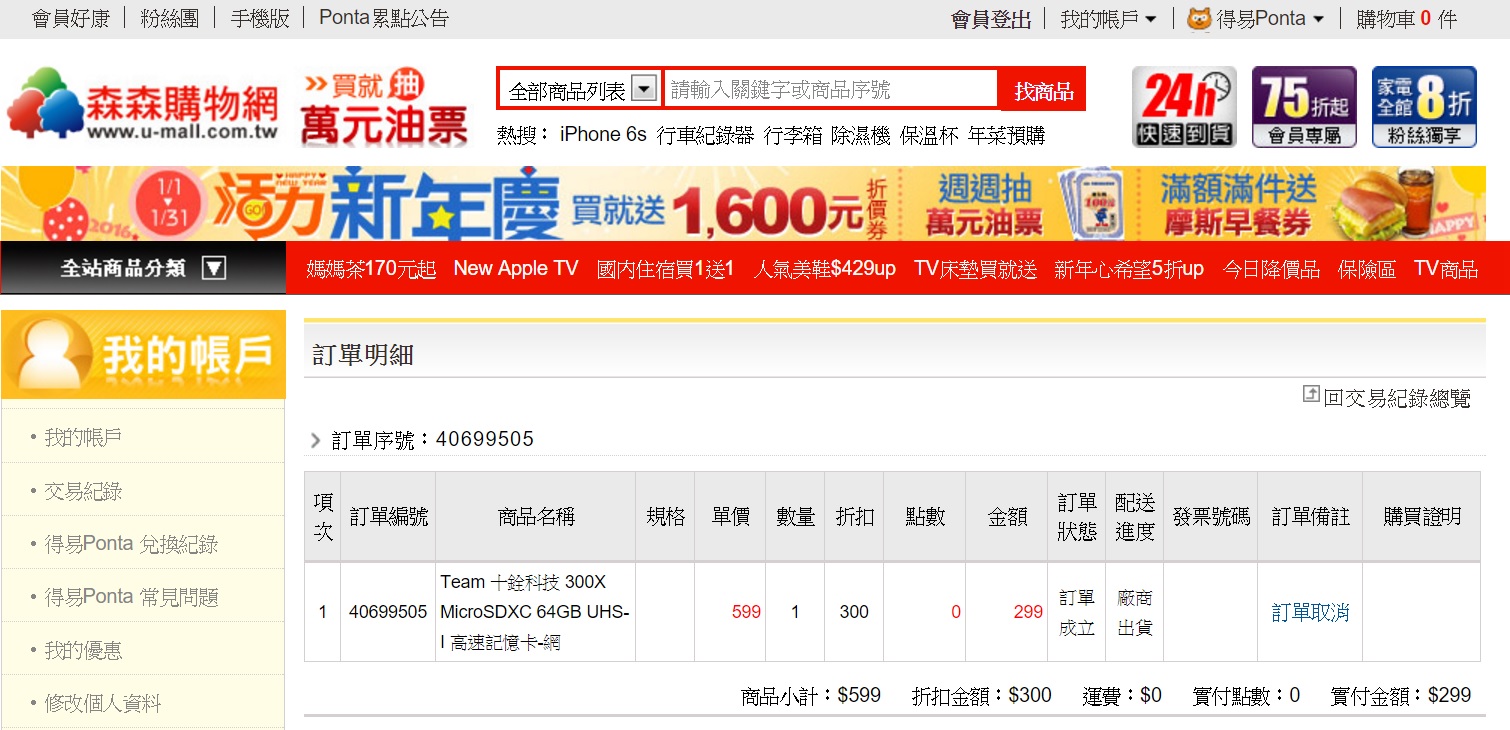Select hot search 保溫杯
This screenshot has height=730, width=1510.
click(929, 135)
